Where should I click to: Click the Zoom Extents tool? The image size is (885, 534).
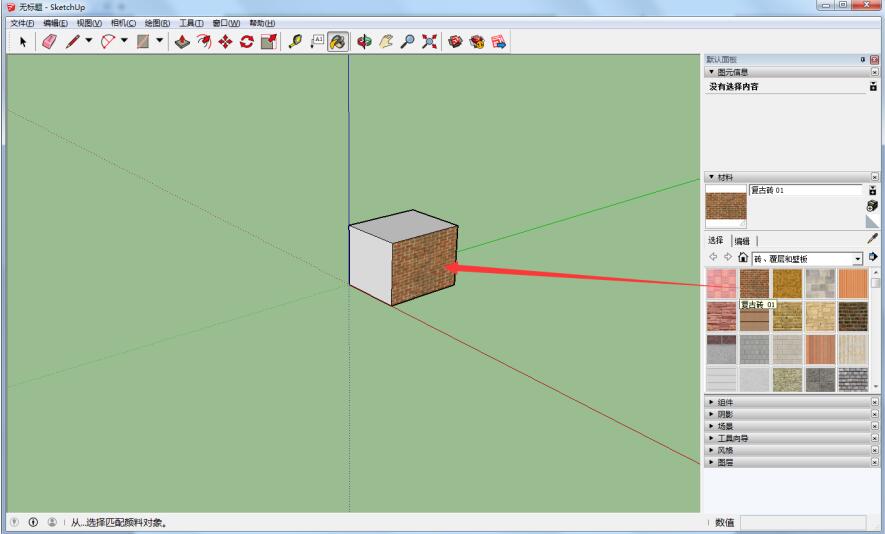point(430,41)
